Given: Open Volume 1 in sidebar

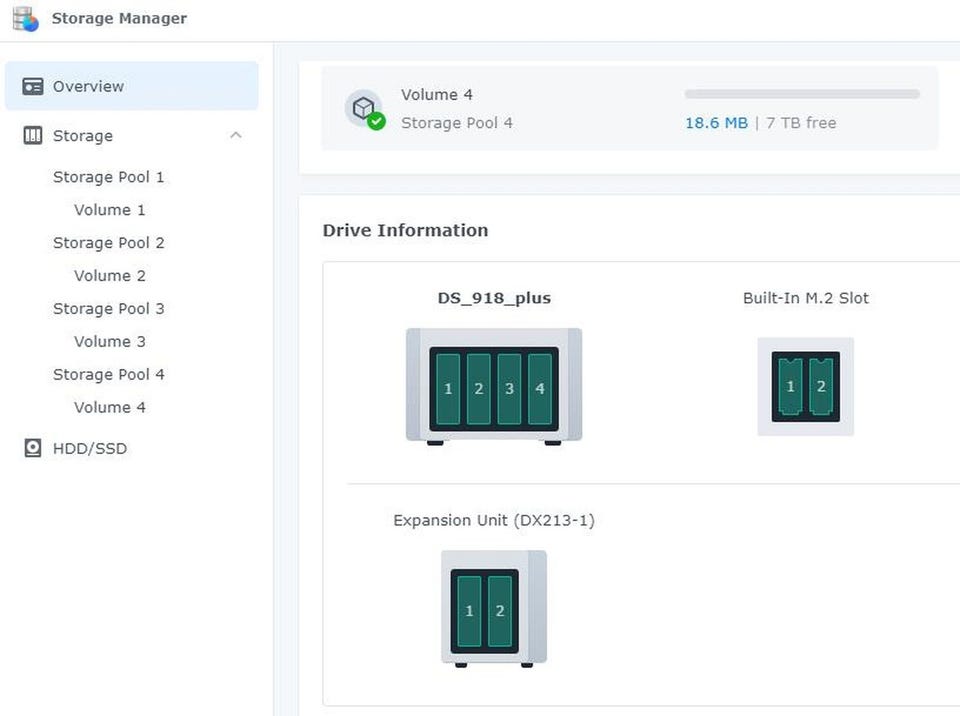Looking at the screenshot, I should (x=109, y=210).
